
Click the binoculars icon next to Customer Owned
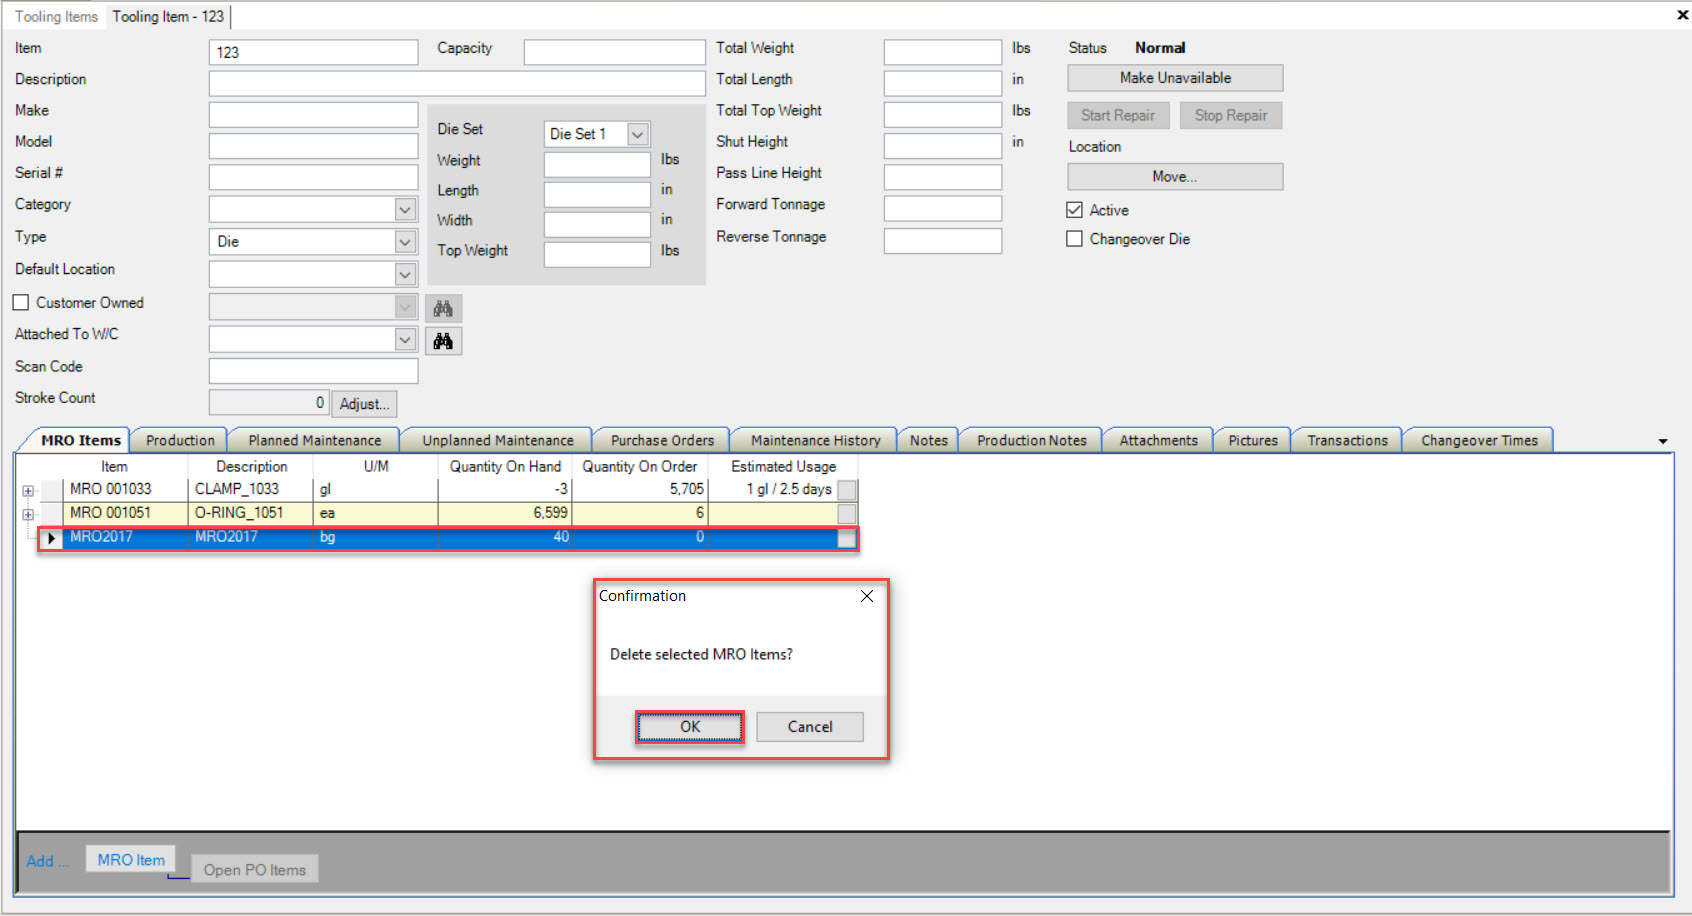coord(443,308)
